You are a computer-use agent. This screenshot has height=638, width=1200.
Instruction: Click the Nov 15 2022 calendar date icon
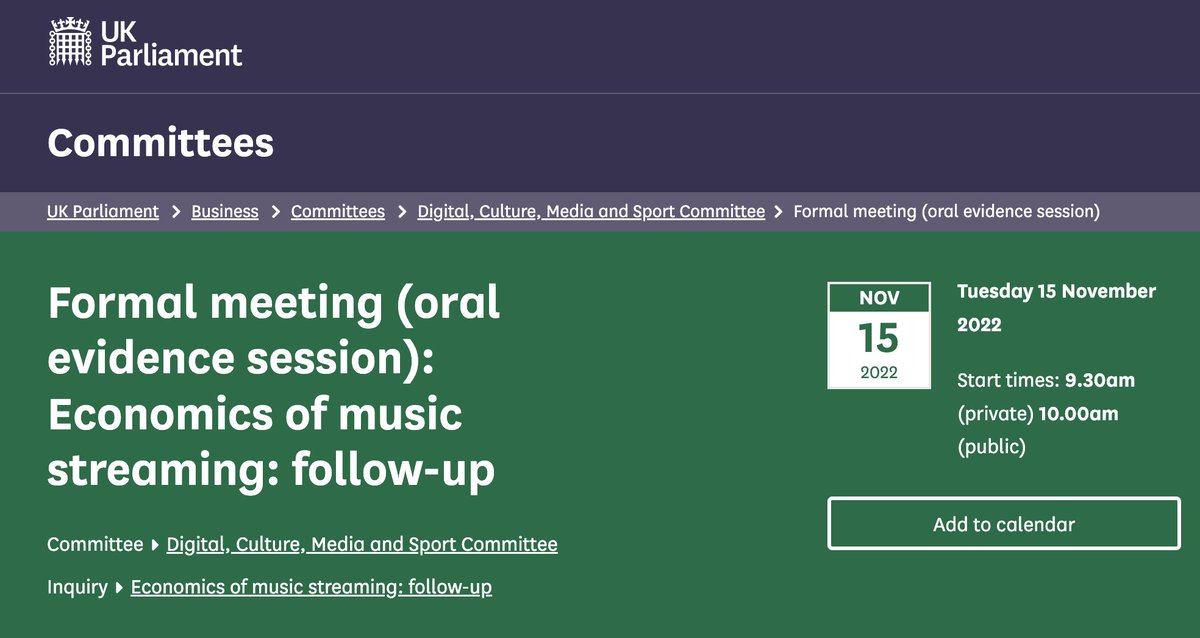879,335
